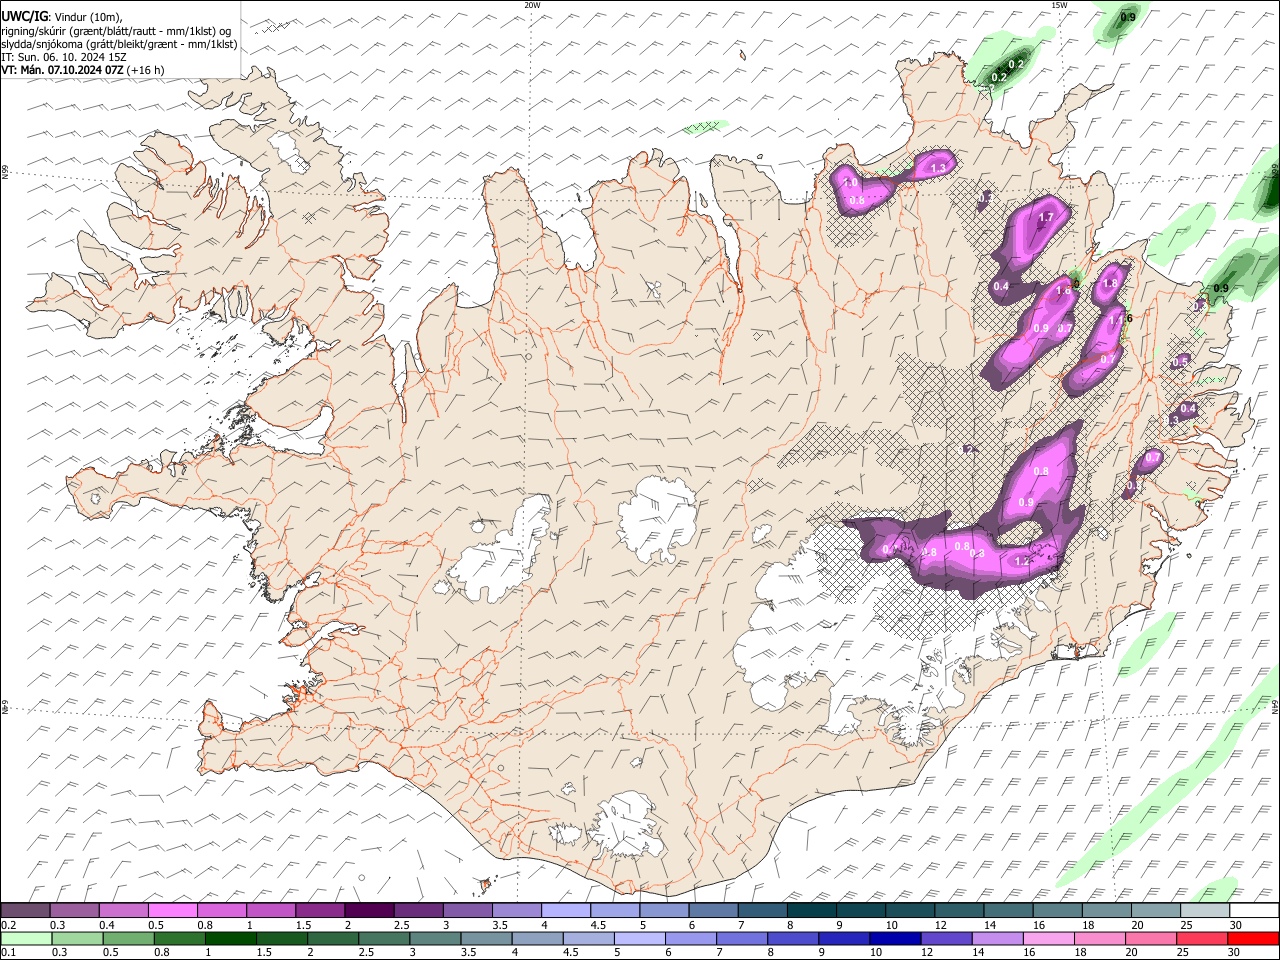Screen dimensions: 1280x960
Task: Select the light grey 25–30 snow legend swatch
Action: [x=1204, y=911]
